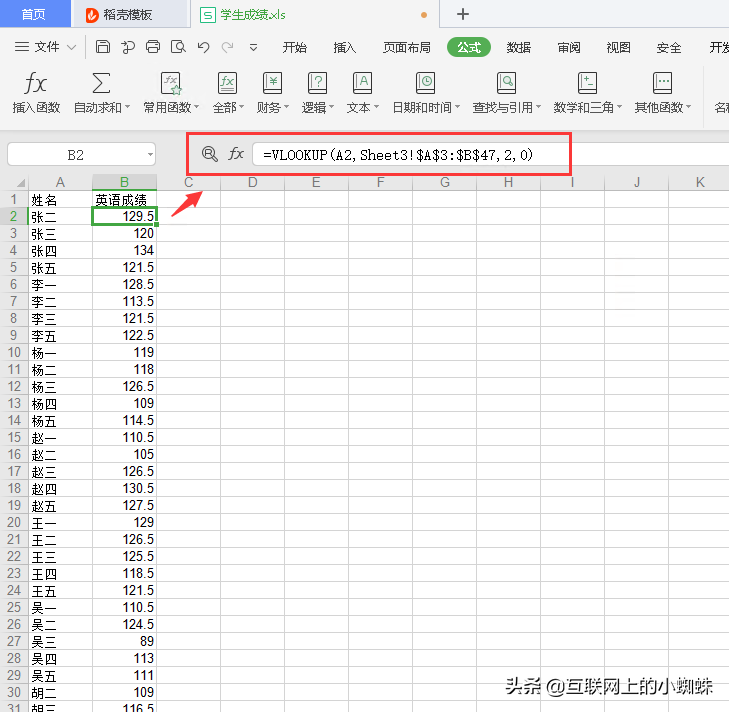
Task: Select the cell containing 李五
Action: point(60,335)
